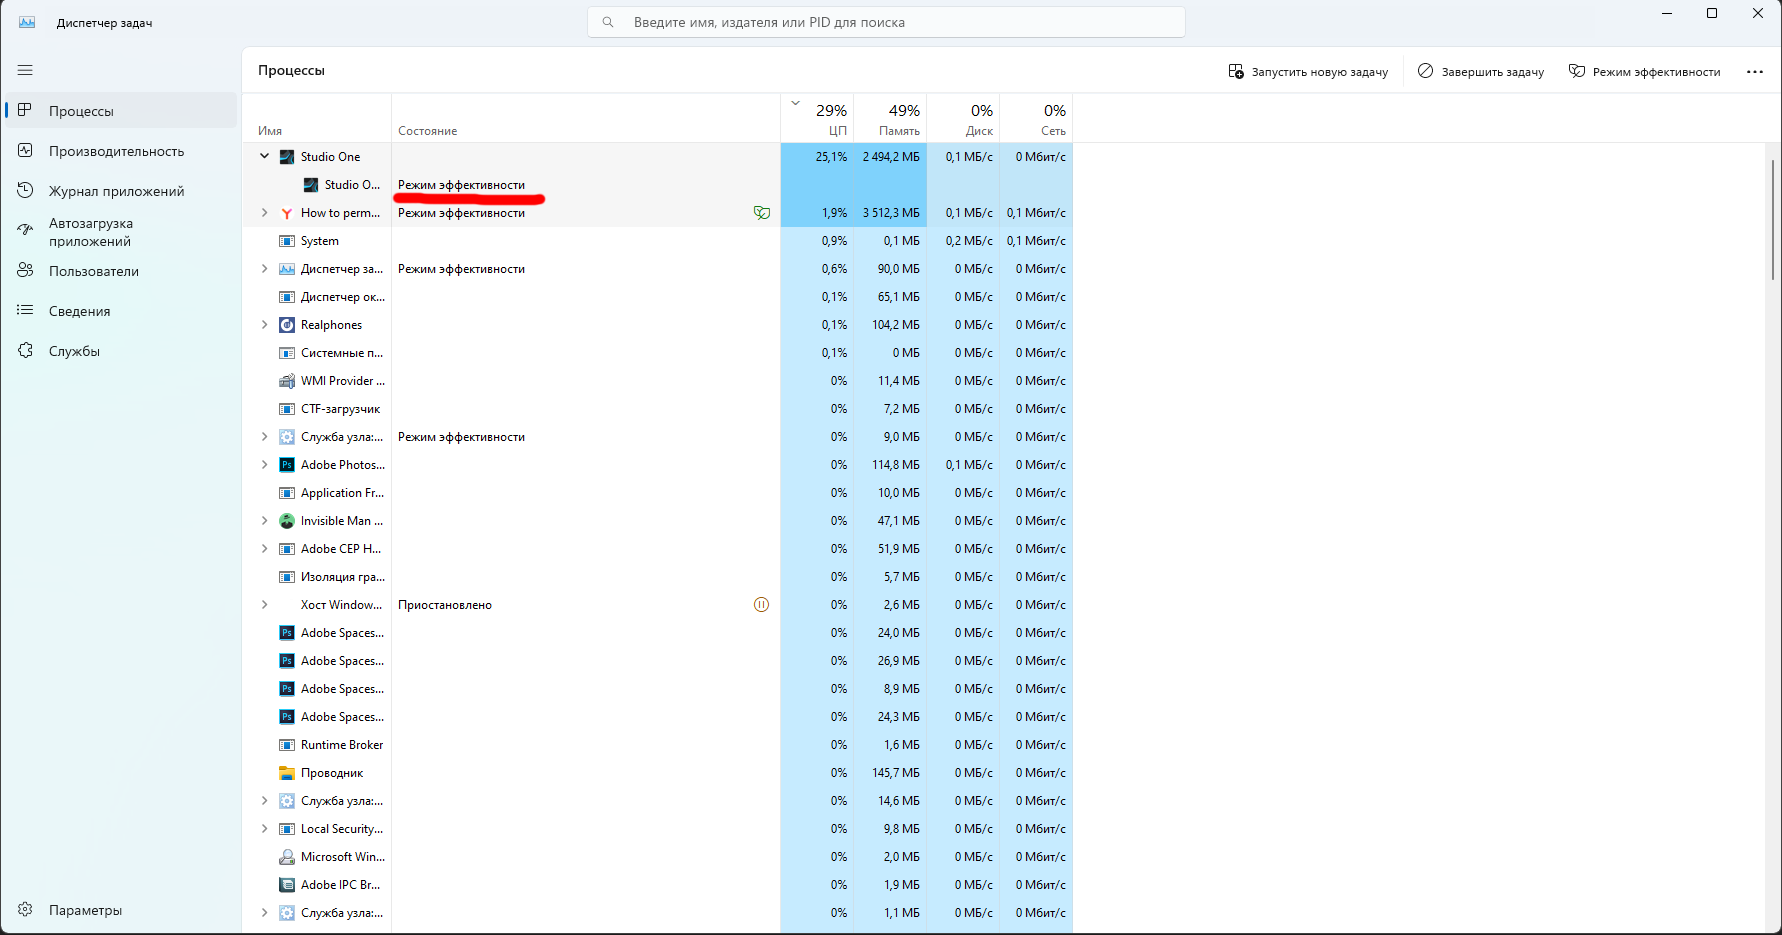Click Завершить задачу button
The image size is (1782, 935).
click(1481, 72)
